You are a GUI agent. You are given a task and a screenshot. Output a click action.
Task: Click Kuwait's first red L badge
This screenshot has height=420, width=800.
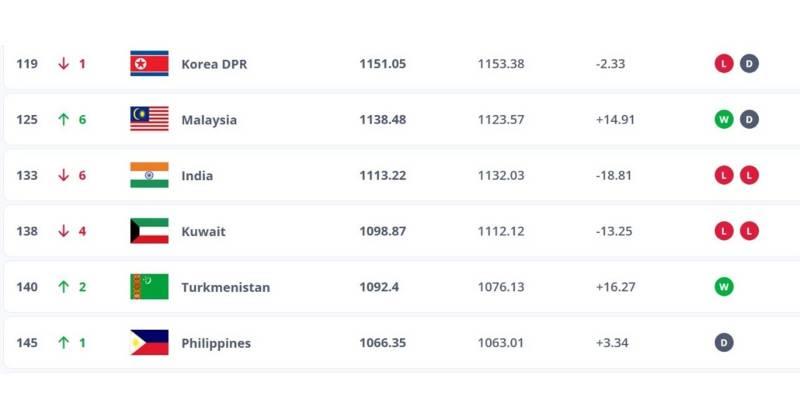pyautogui.click(x=723, y=231)
